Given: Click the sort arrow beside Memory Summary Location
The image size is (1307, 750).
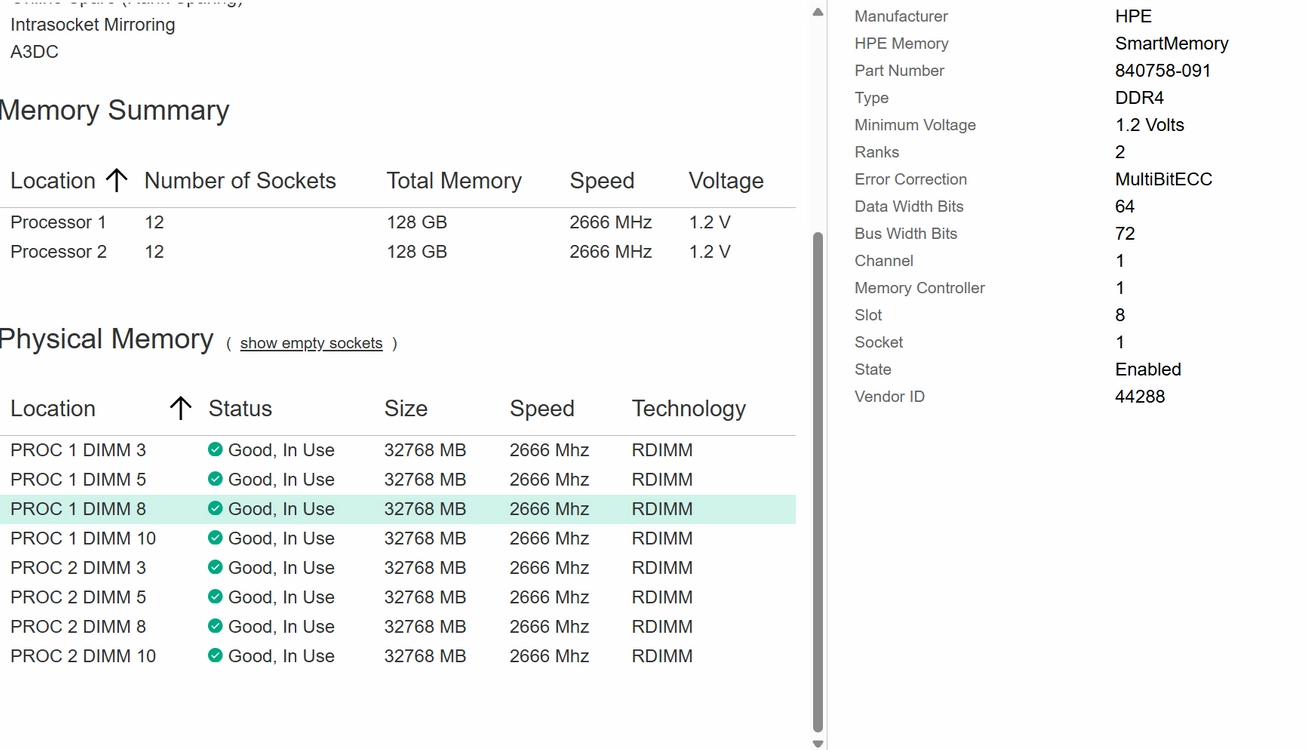Looking at the screenshot, I should point(117,180).
